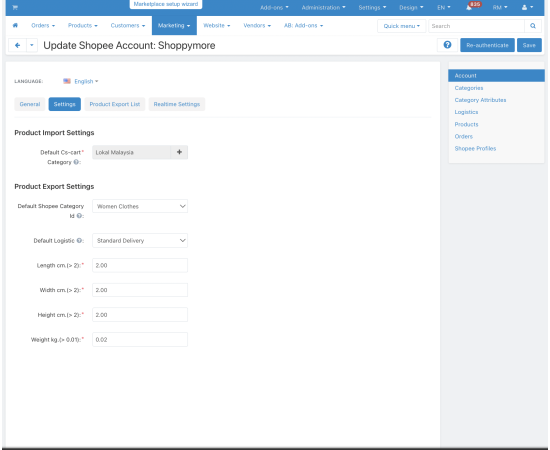Go to the home icon
Viewport: 550px width, 450px height.
pyautogui.click(x=15, y=25)
